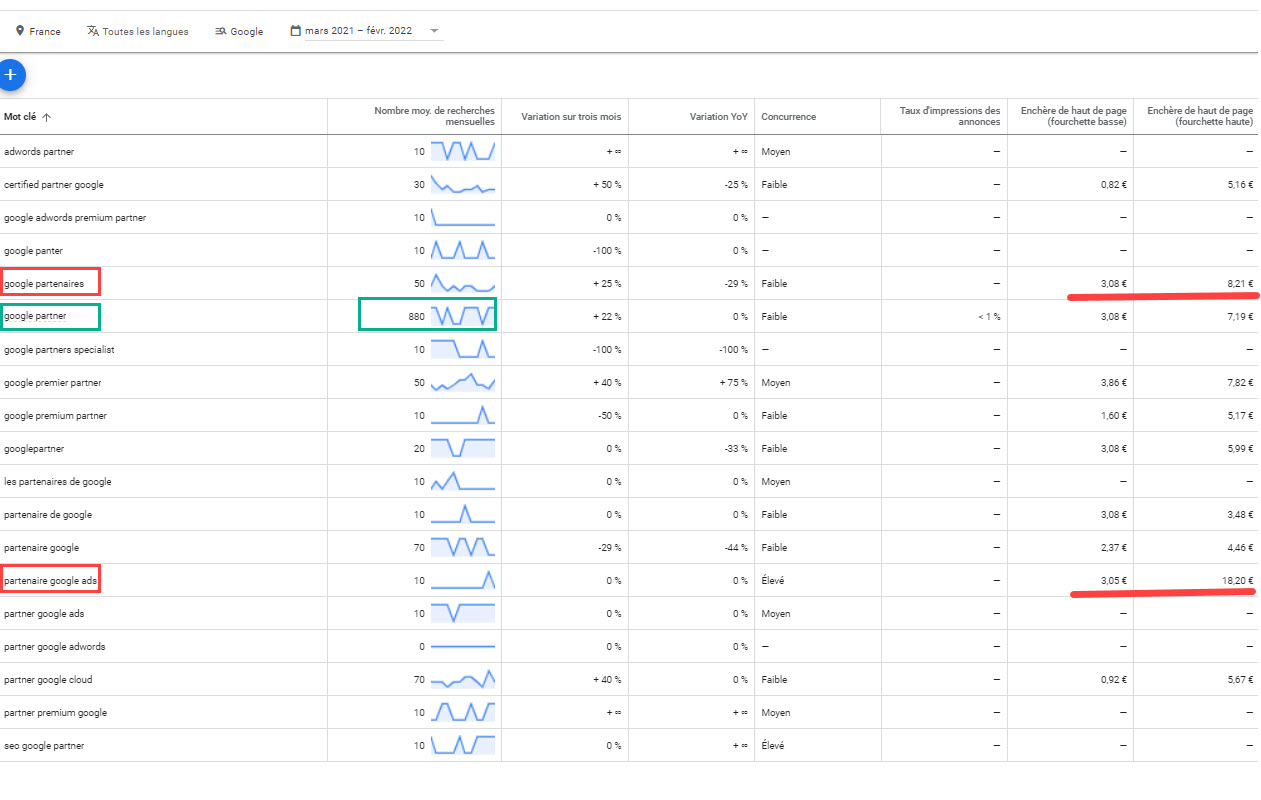This screenshot has width=1261, height=800.
Task: Select keyword partner google cloud
Action: click(x=48, y=679)
